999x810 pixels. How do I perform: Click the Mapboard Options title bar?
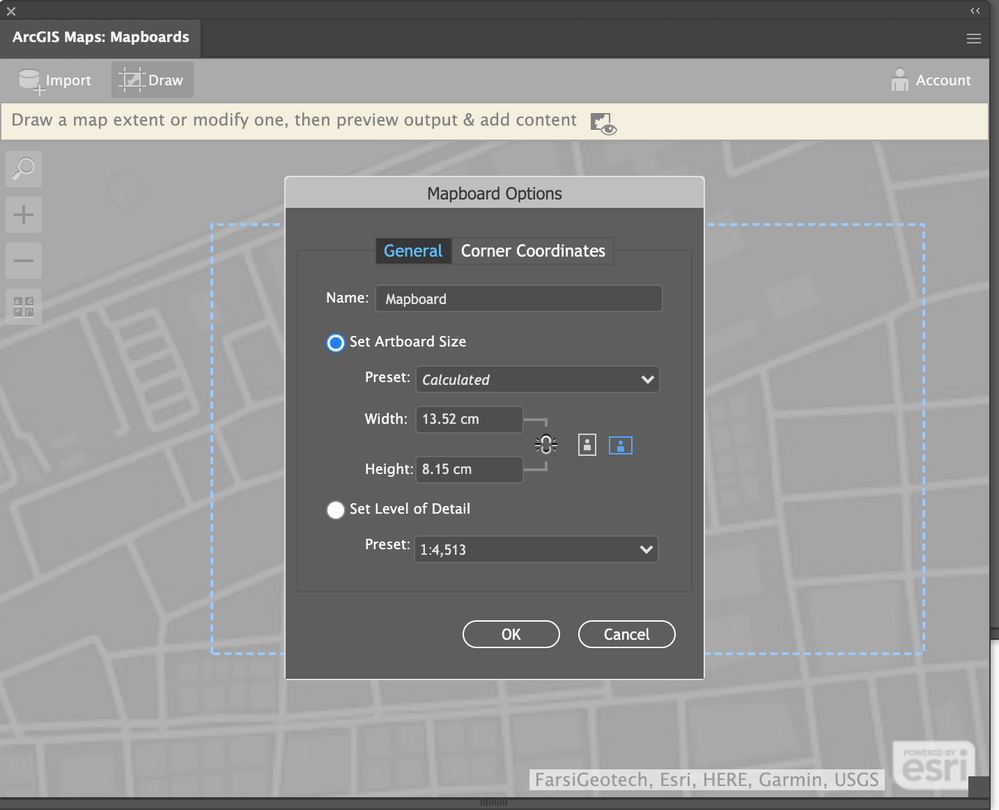coord(494,193)
